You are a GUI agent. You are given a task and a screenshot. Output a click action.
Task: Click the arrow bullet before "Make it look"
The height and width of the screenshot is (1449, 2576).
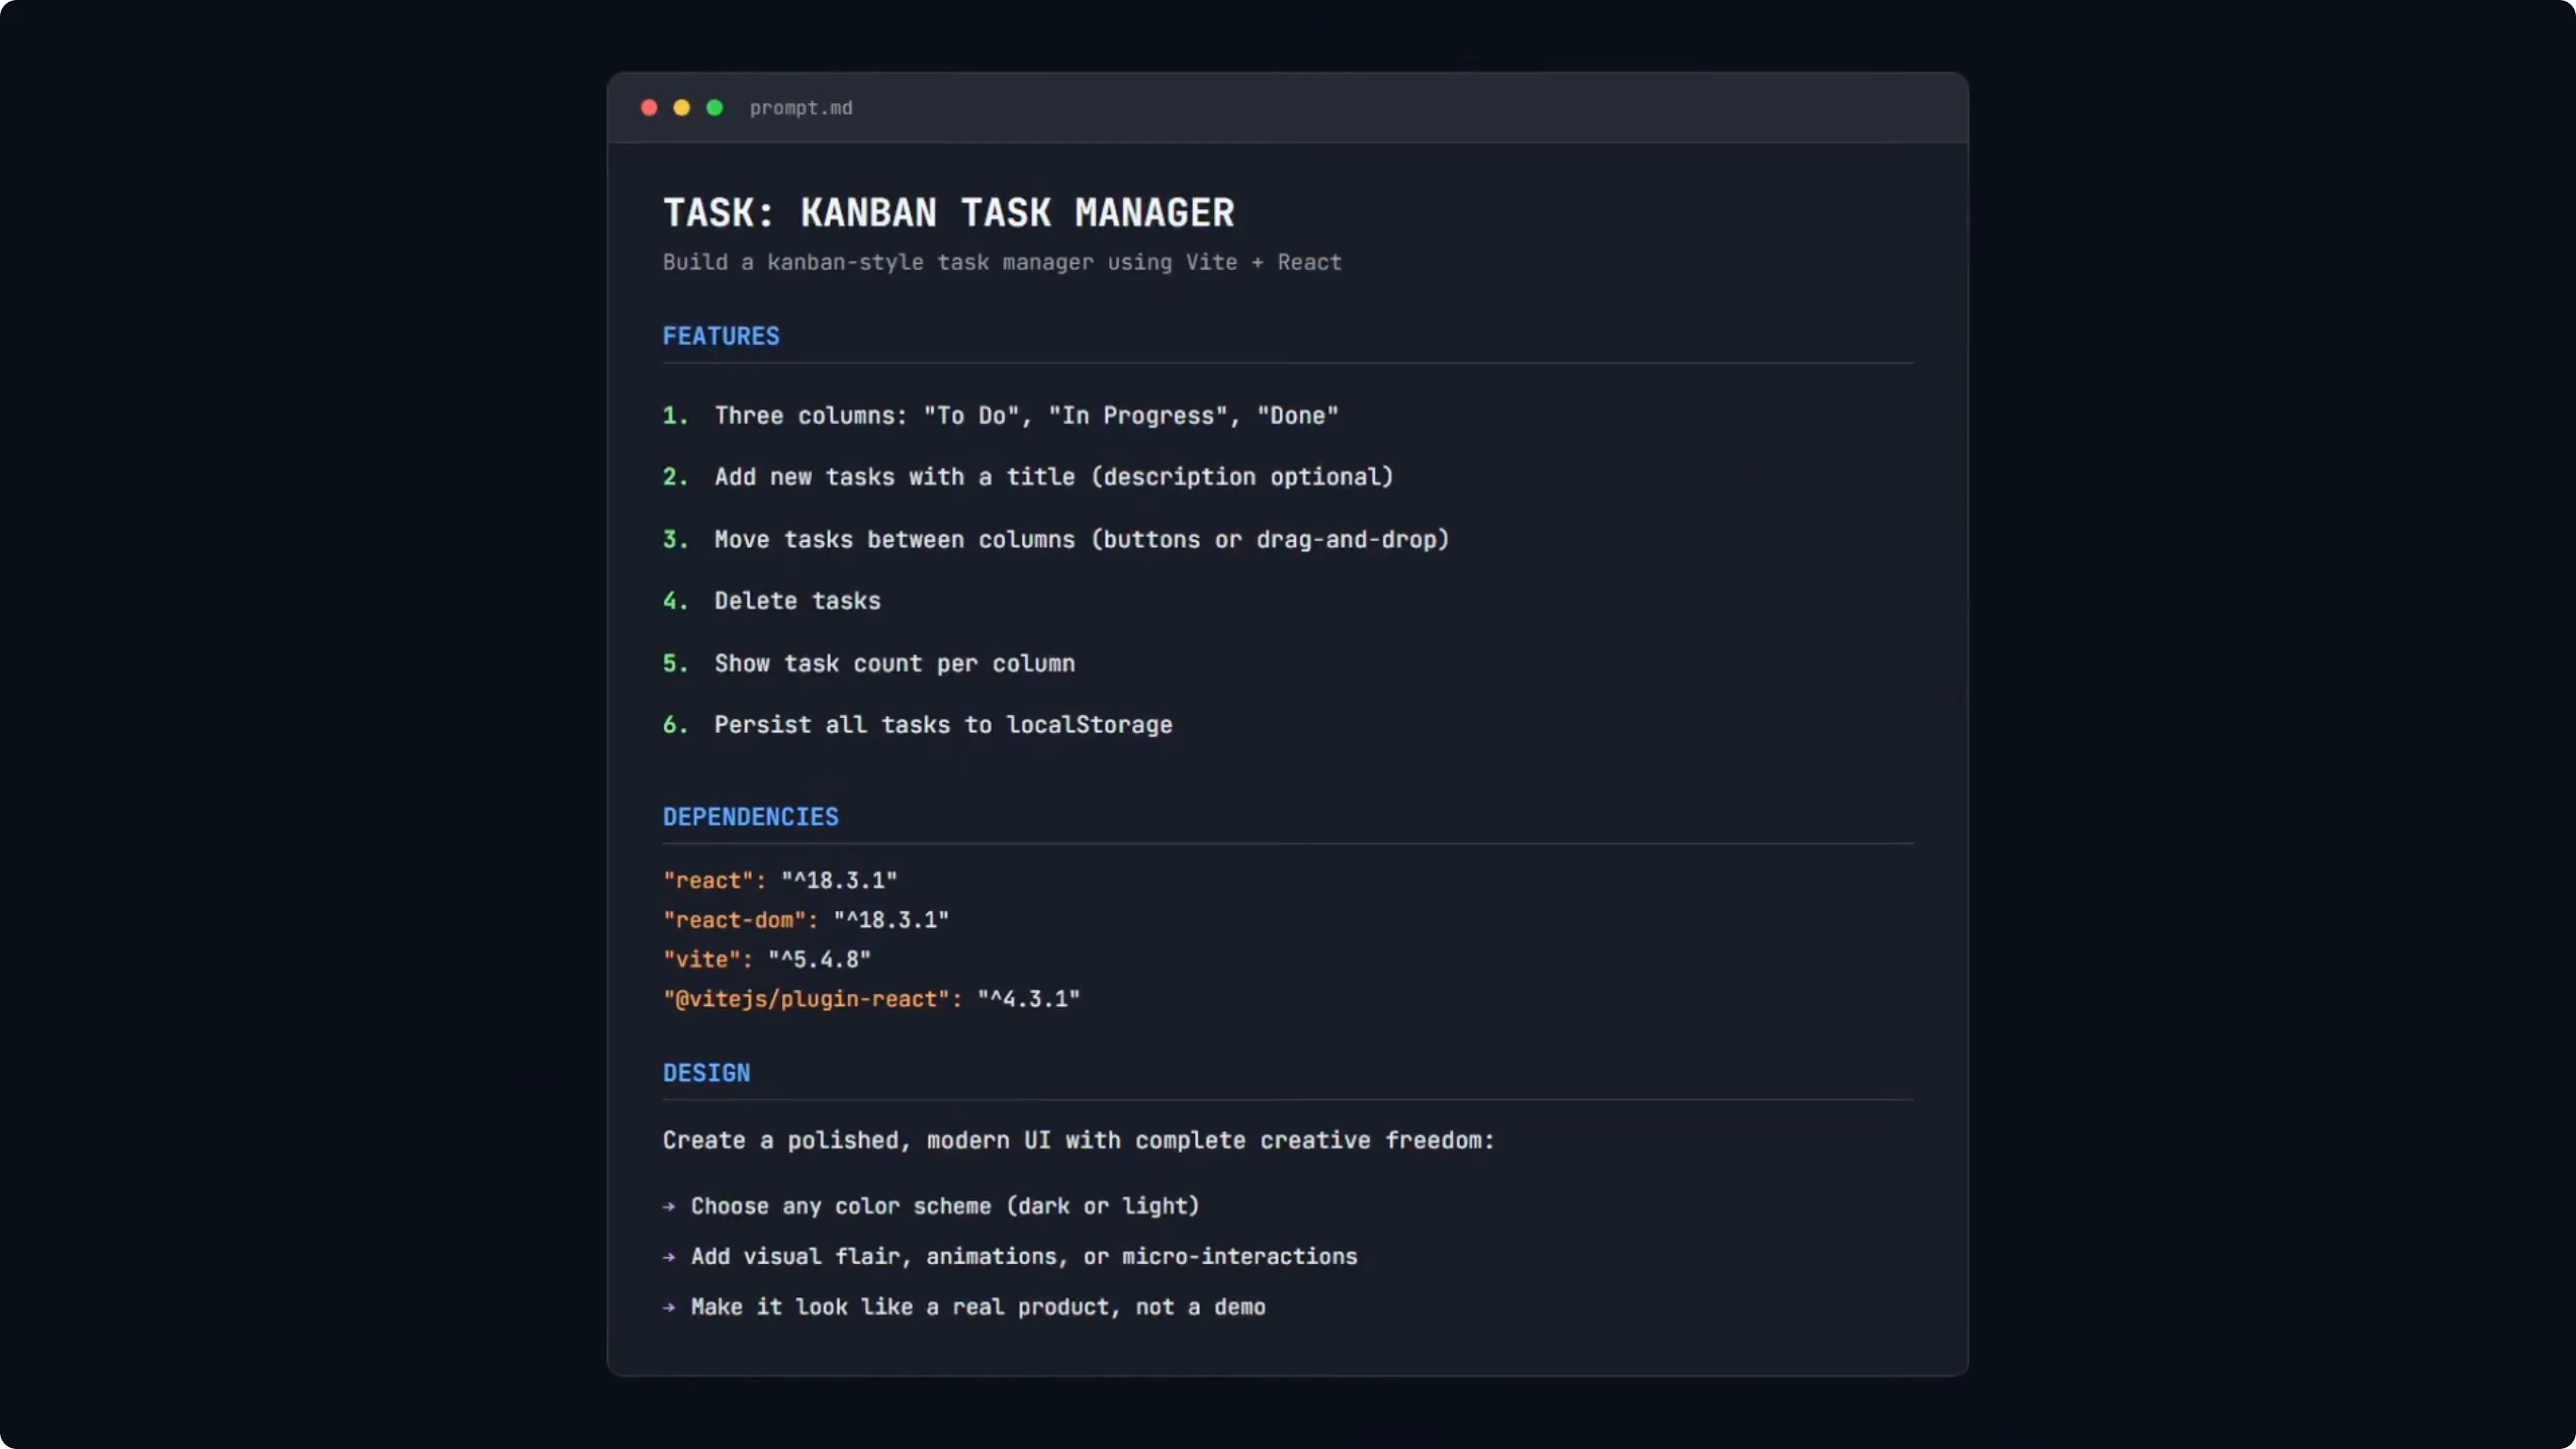[x=669, y=1308]
